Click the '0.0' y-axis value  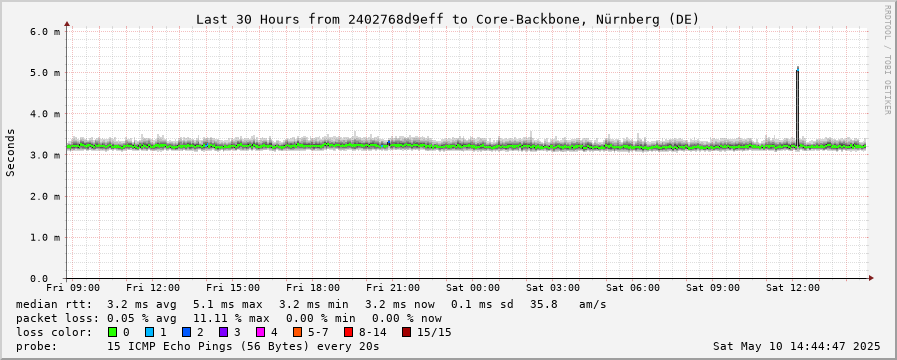click(38, 279)
